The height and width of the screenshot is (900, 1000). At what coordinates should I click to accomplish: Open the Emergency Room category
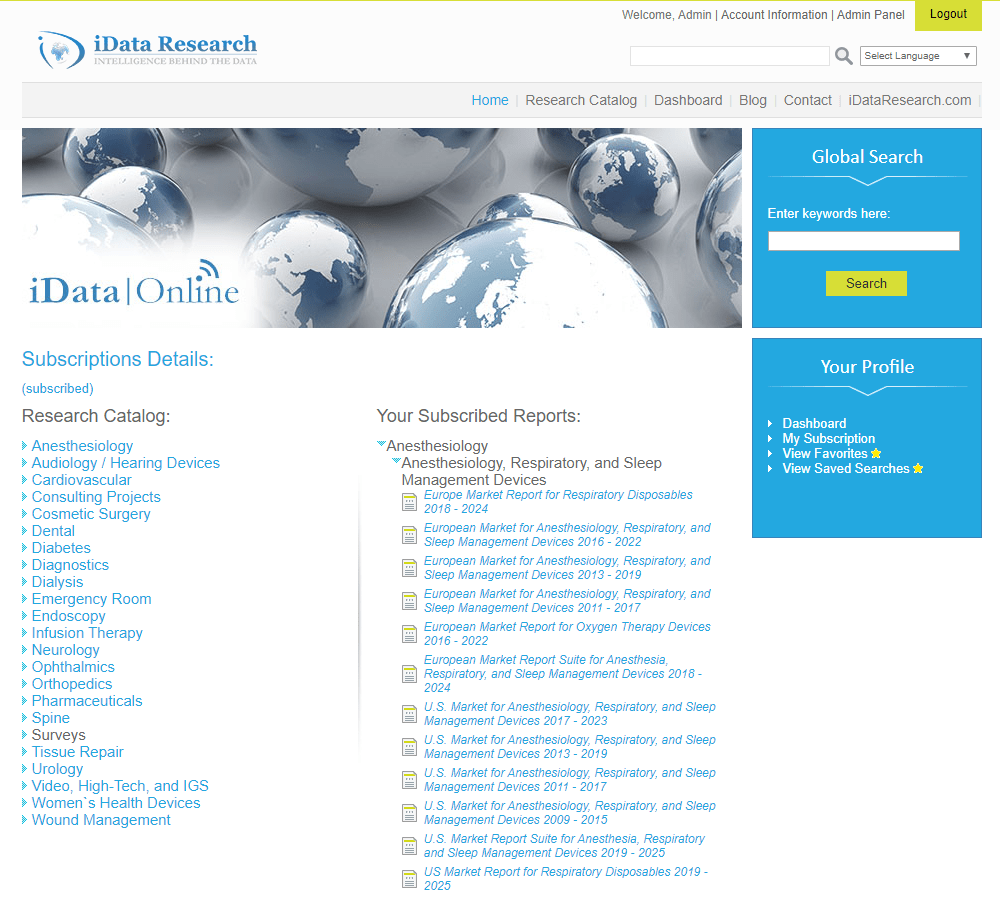tap(92, 599)
